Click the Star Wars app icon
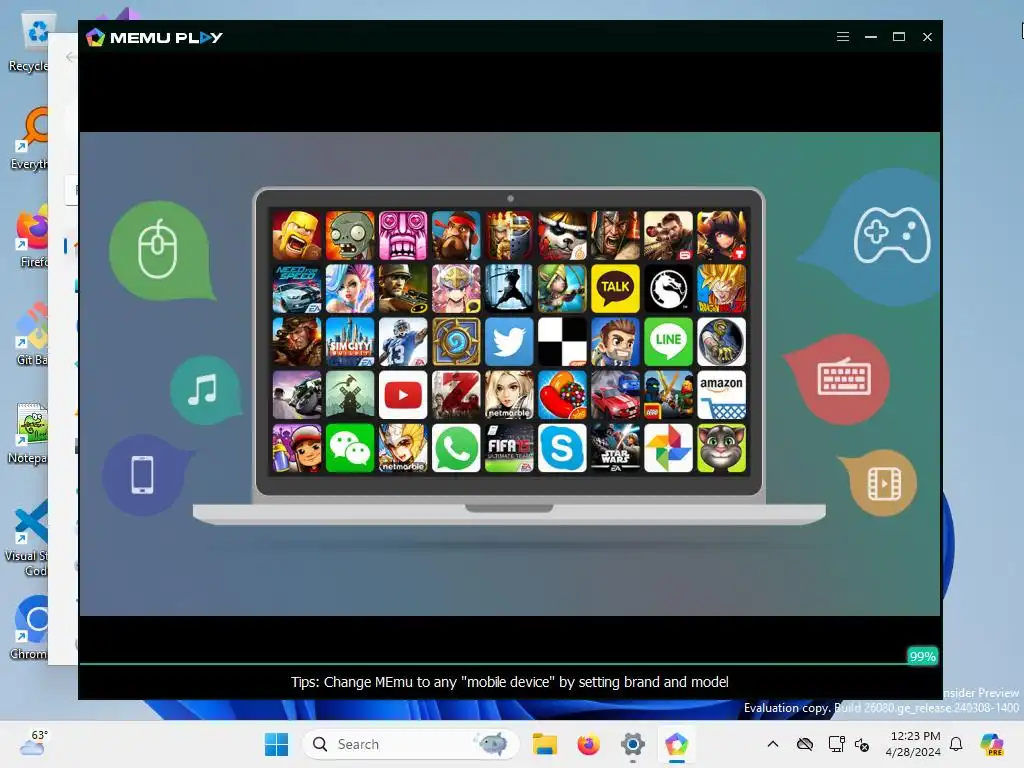 coord(615,448)
